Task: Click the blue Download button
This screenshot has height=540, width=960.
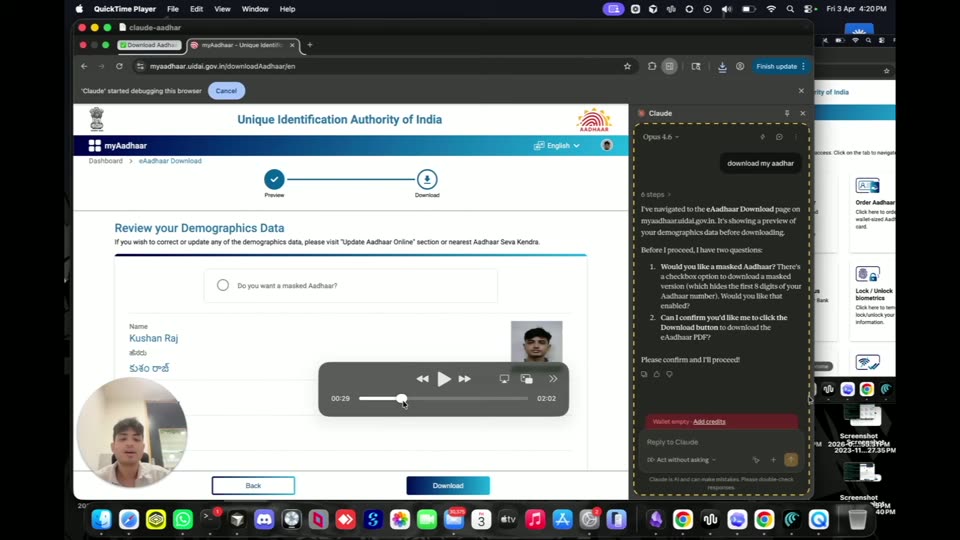Action: pyautogui.click(x=448, y=486)
